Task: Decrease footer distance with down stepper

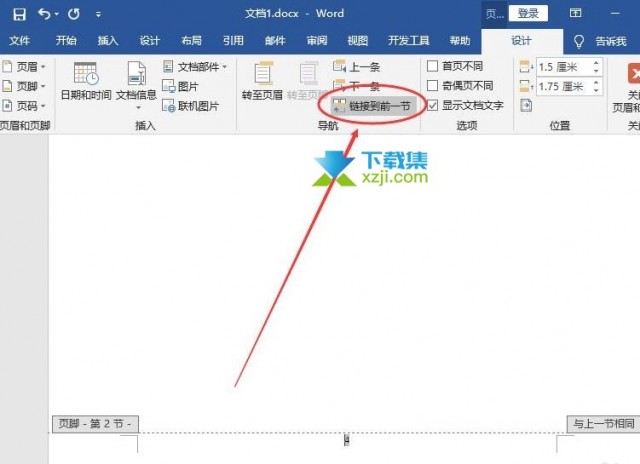Action: point(596,90)
